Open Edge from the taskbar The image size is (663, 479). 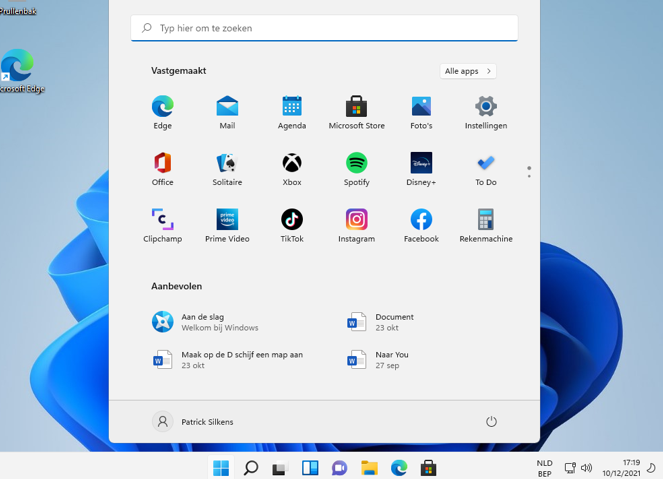399,468
